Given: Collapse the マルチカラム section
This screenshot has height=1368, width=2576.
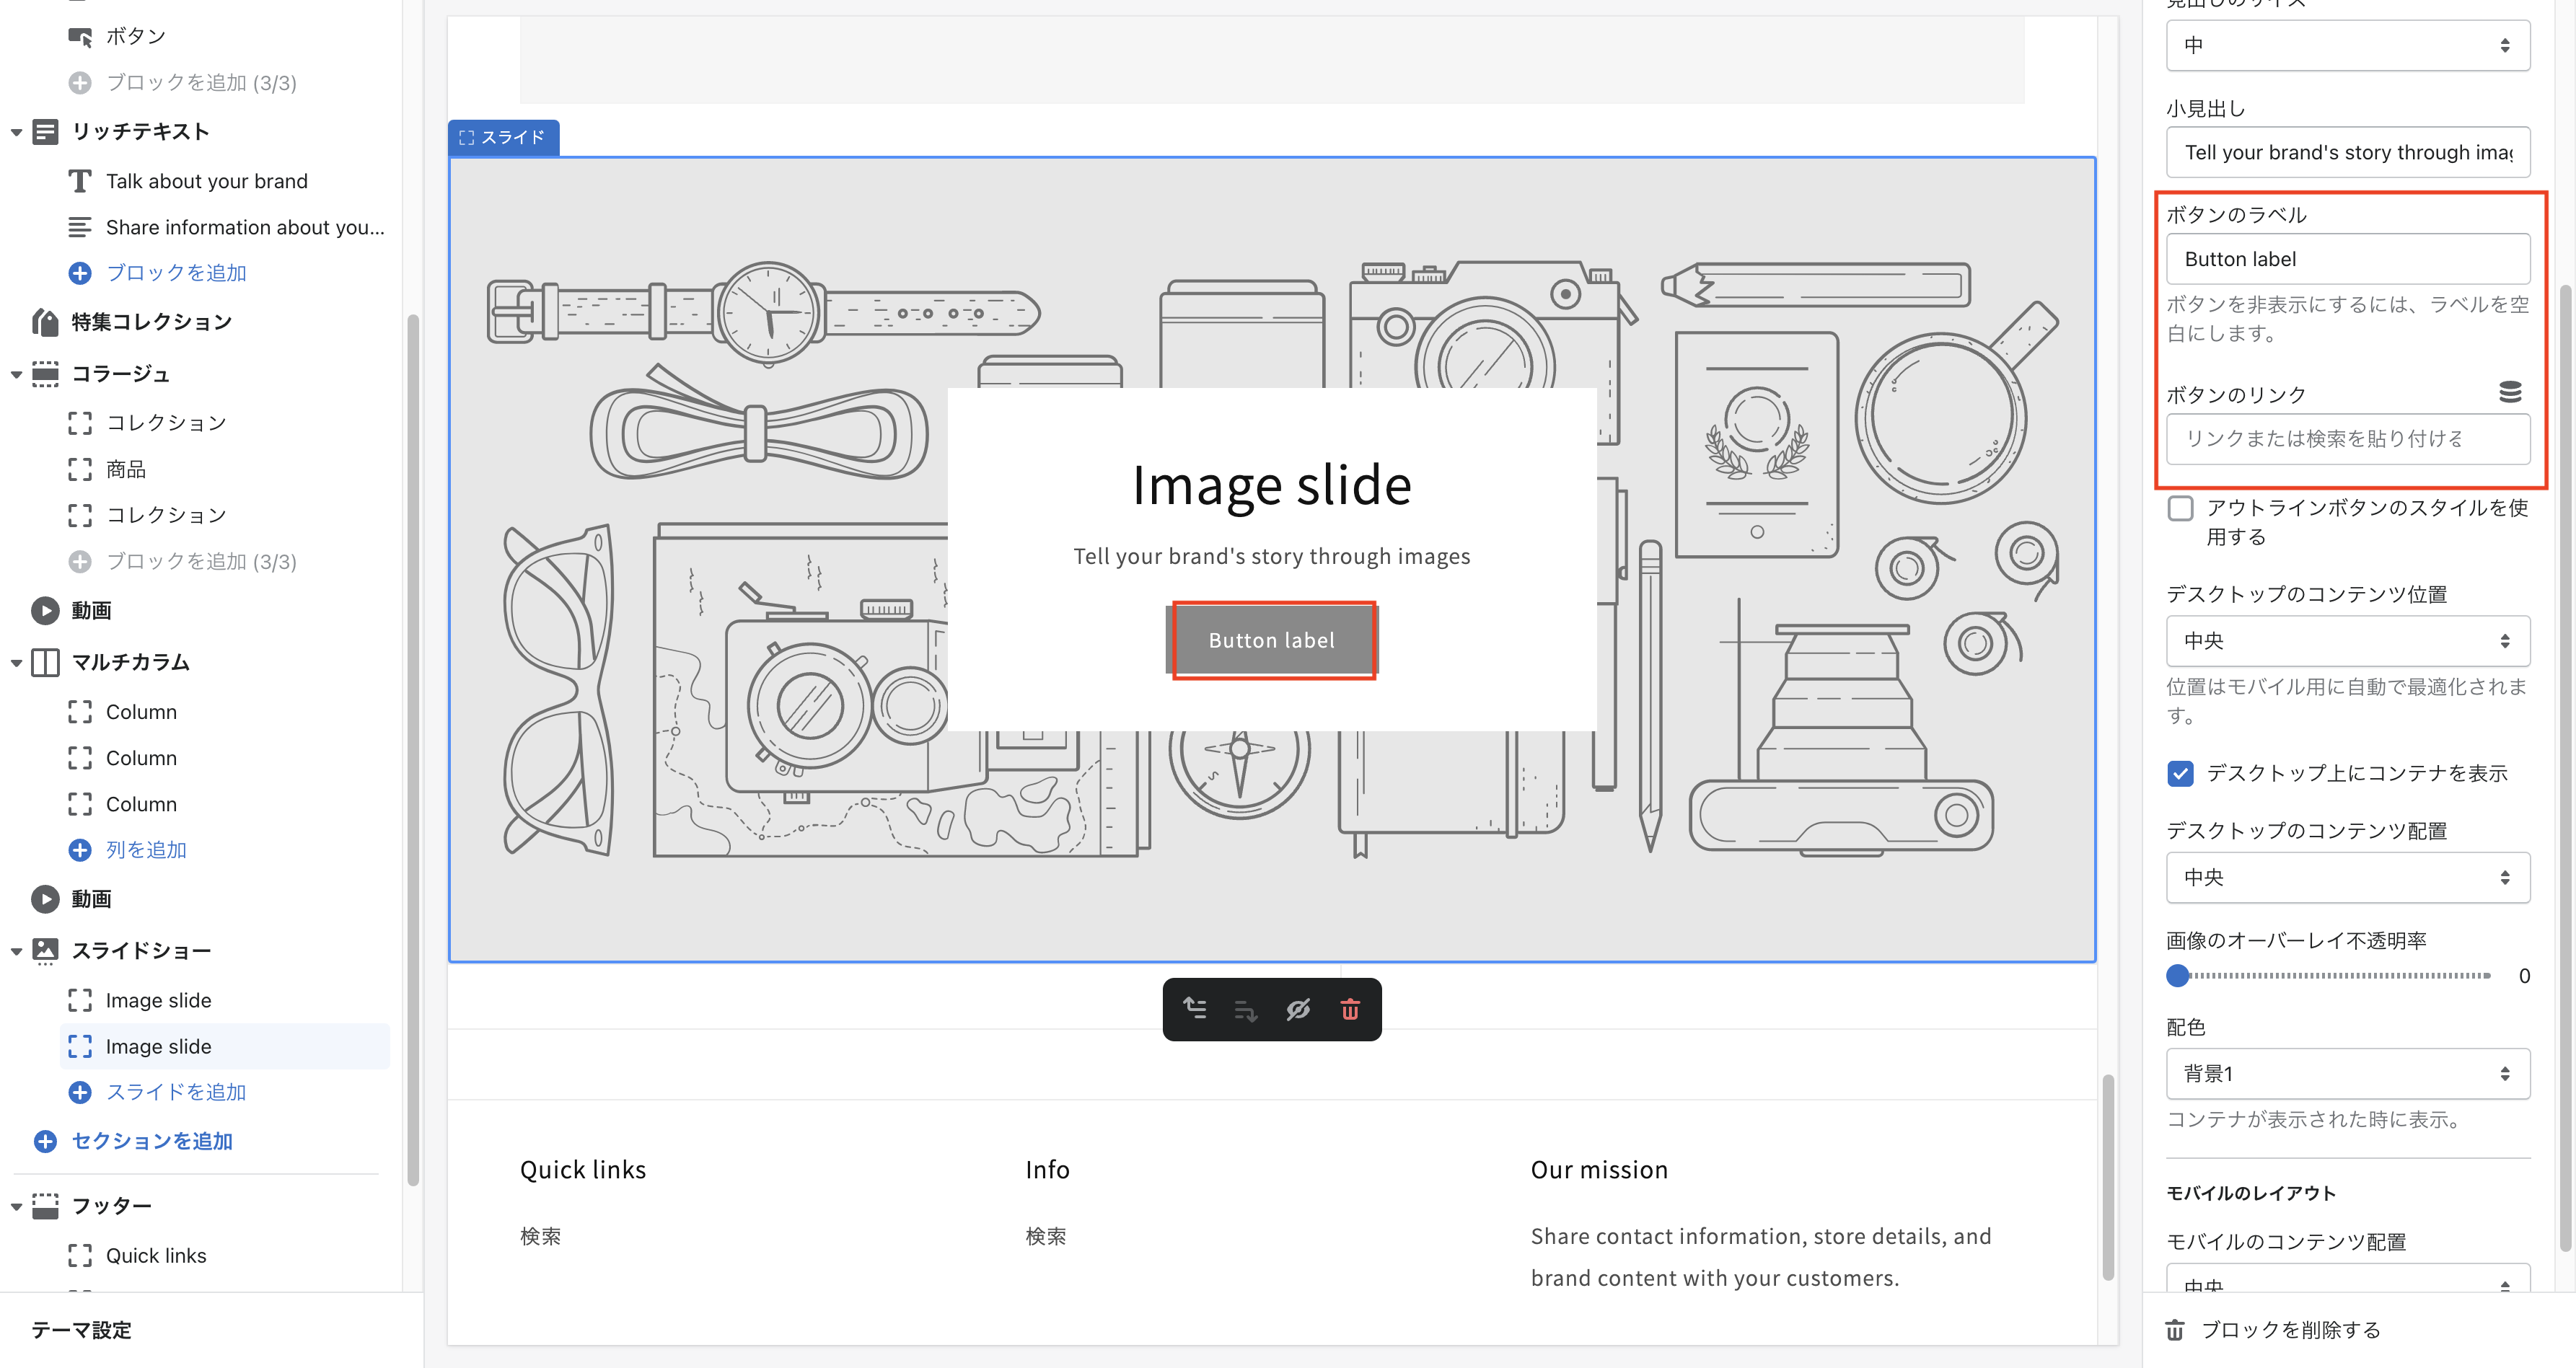Looking at the screenshot, I should (x=16, y=662).
